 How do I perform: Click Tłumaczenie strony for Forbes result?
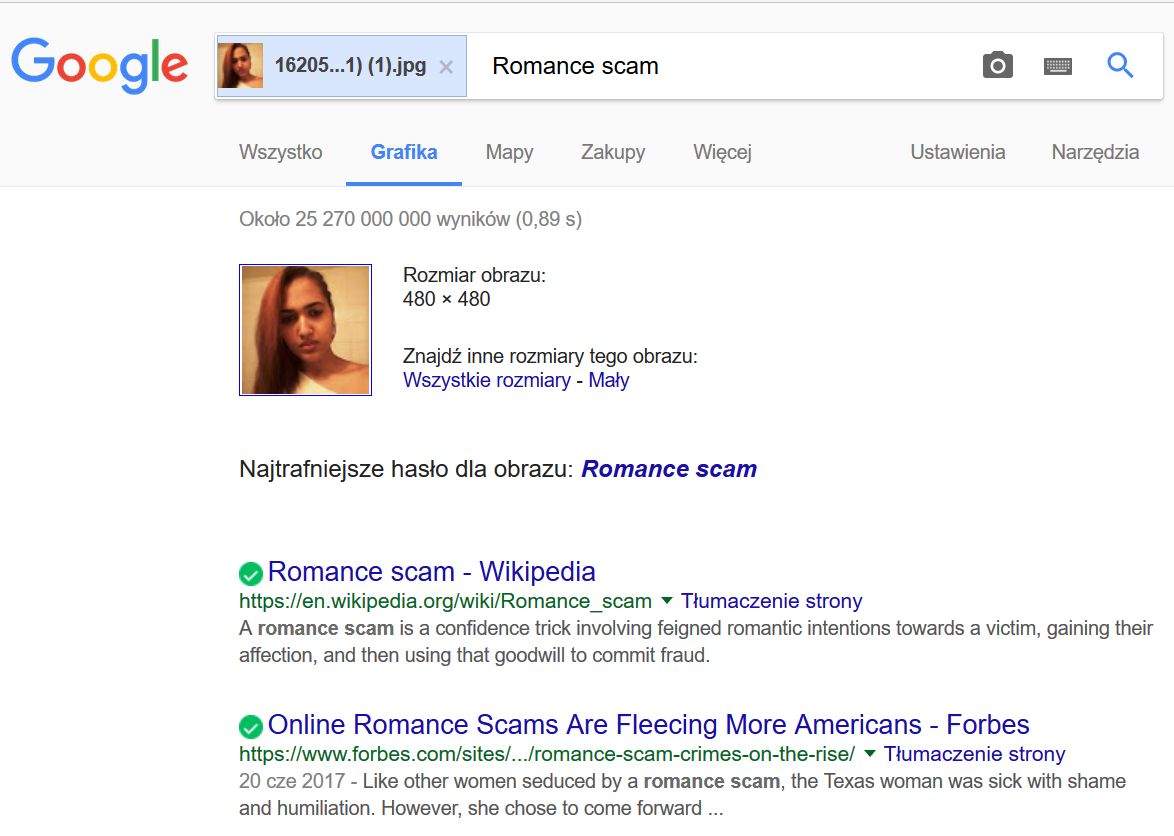pos(974,754)
